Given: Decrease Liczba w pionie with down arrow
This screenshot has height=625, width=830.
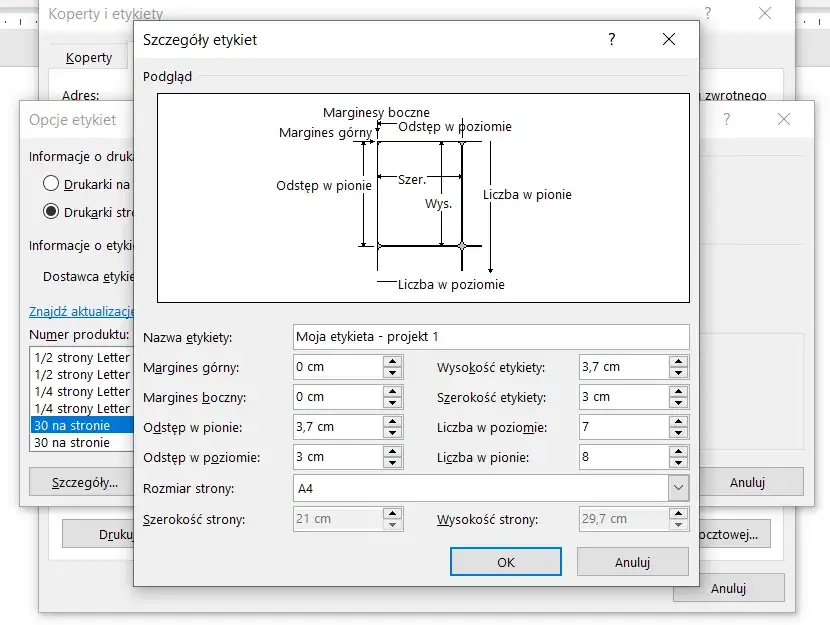Looking at the screenshot, I should point(678,463).
